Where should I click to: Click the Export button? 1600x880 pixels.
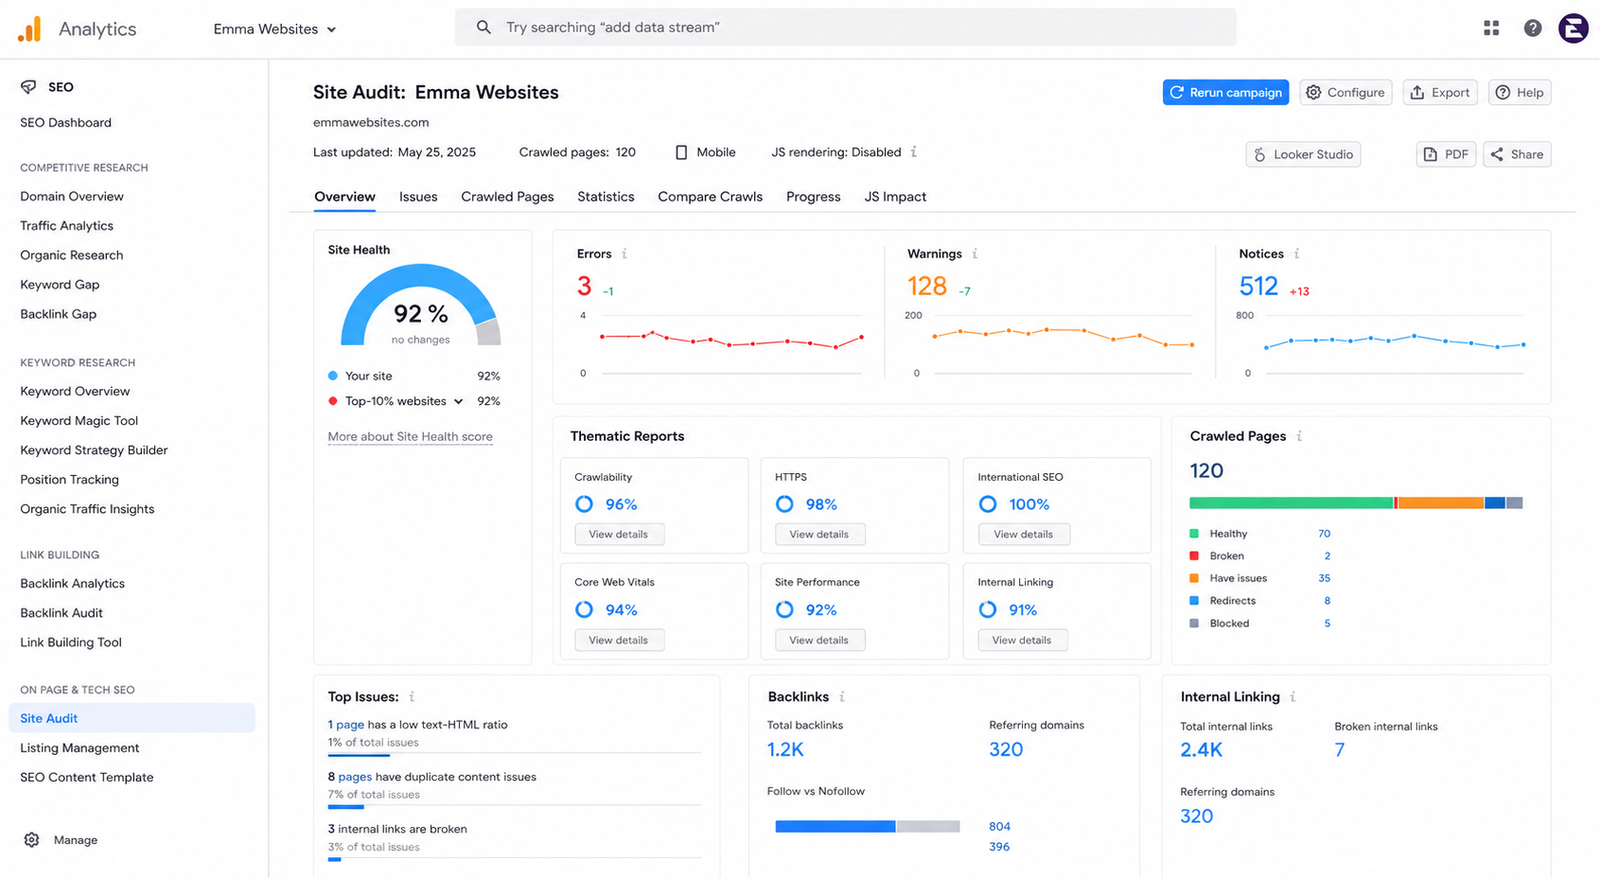point(1441,92)
